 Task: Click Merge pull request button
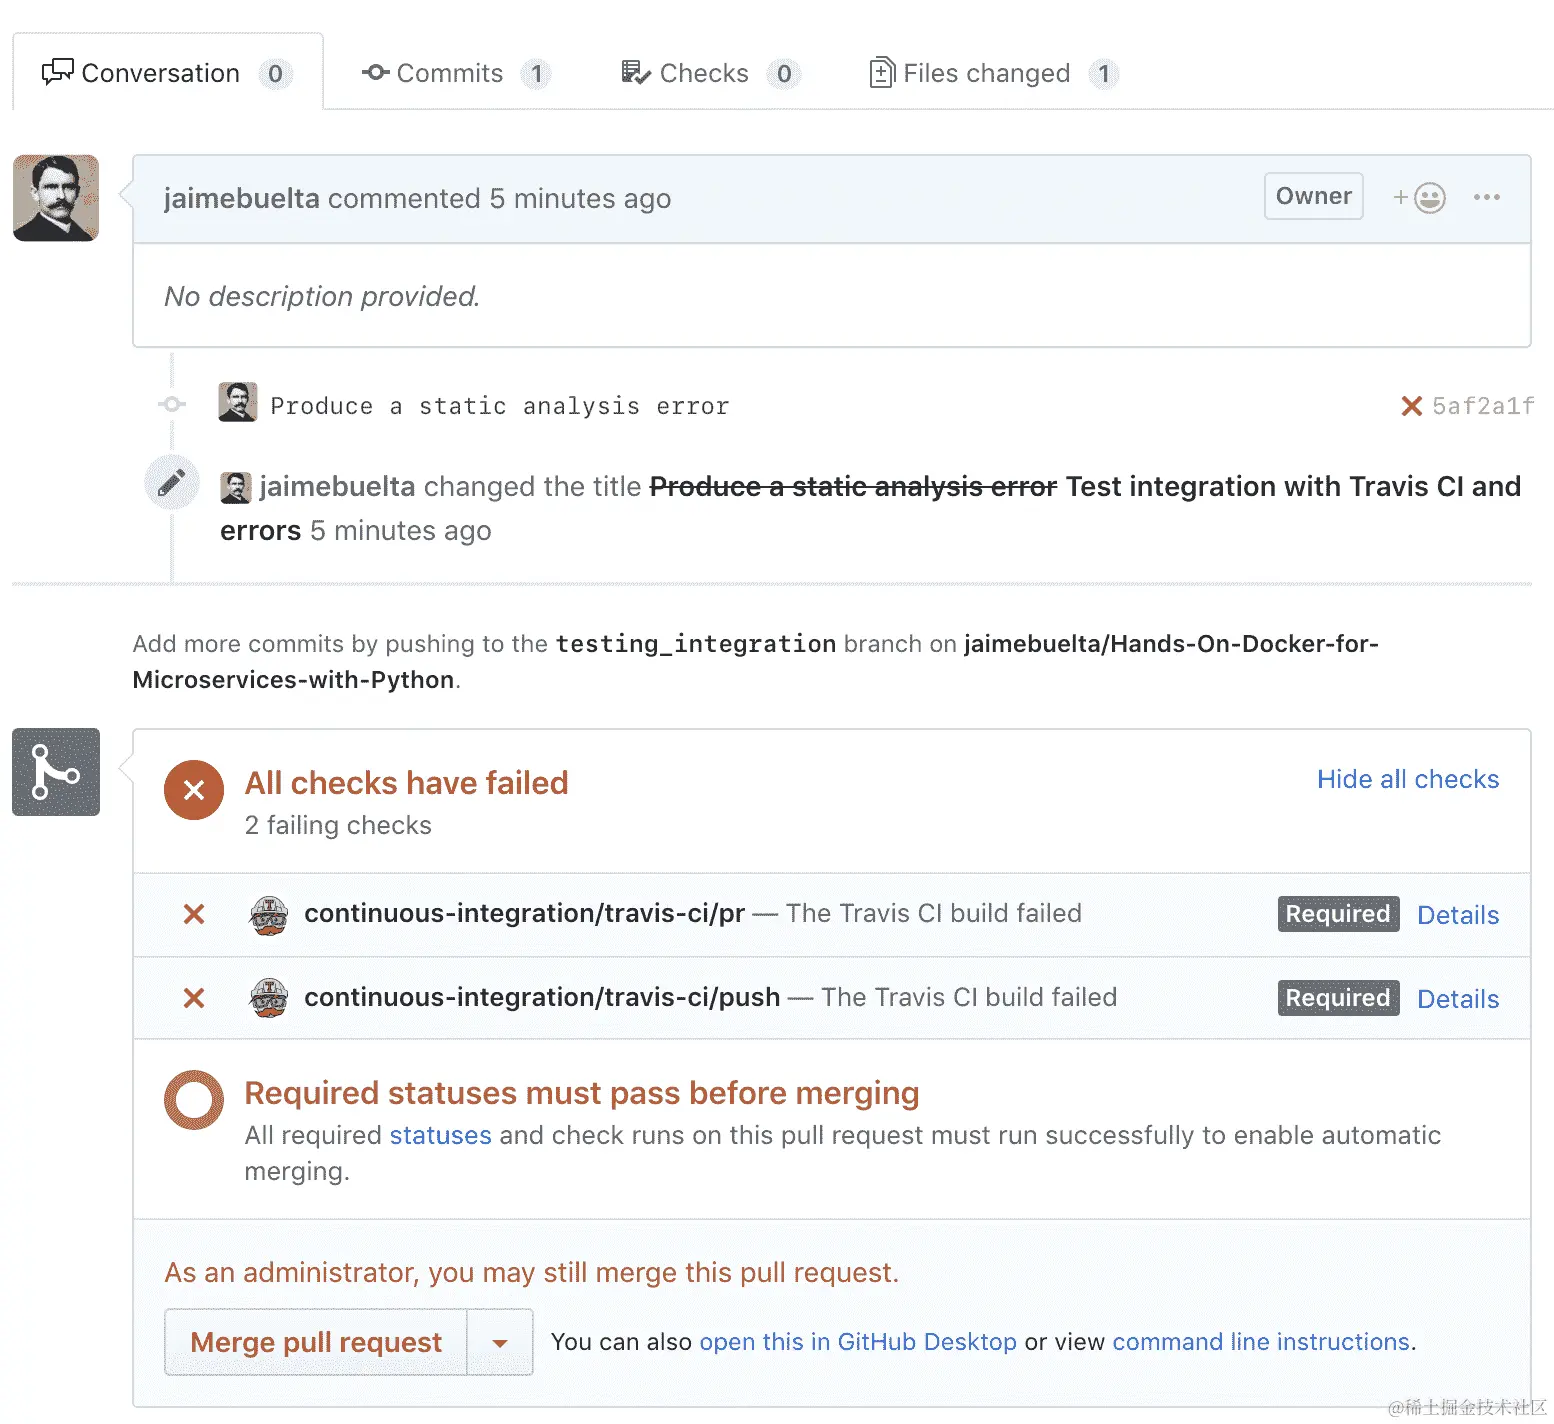click(x=316, y=1342)
